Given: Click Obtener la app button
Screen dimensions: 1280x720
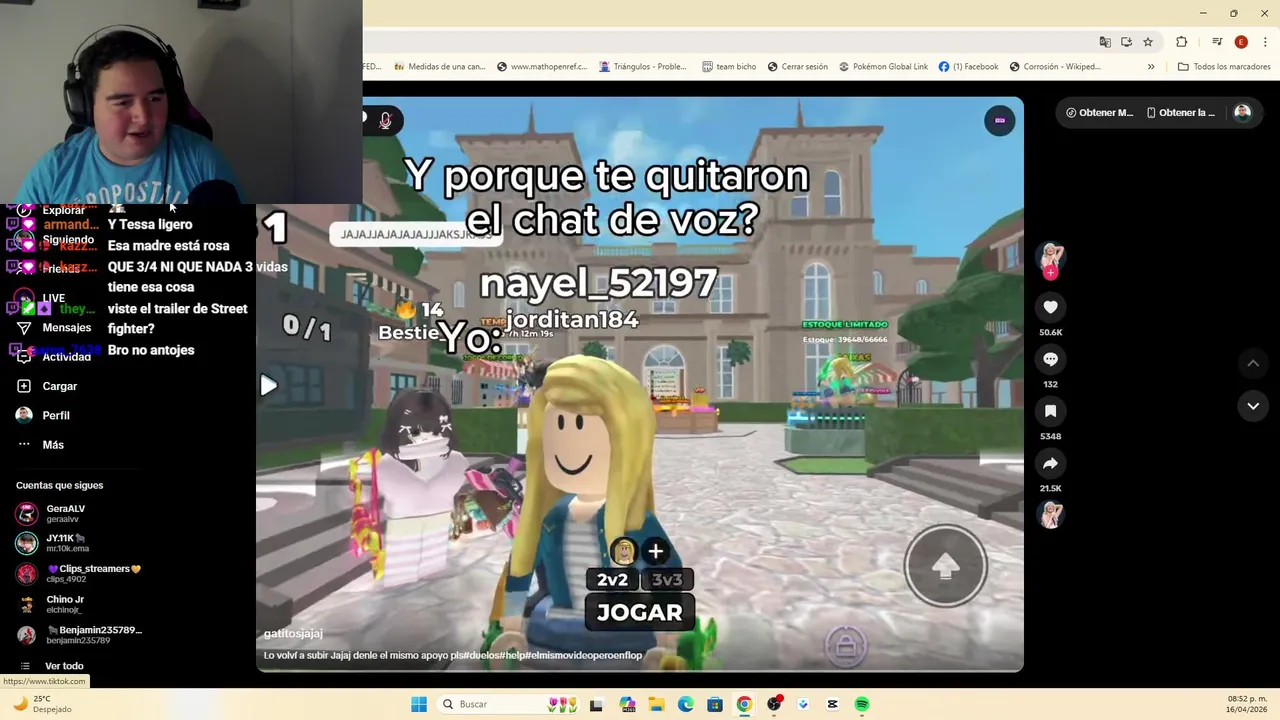Looking at the screenshot, I should click(x=1181, y=112).
